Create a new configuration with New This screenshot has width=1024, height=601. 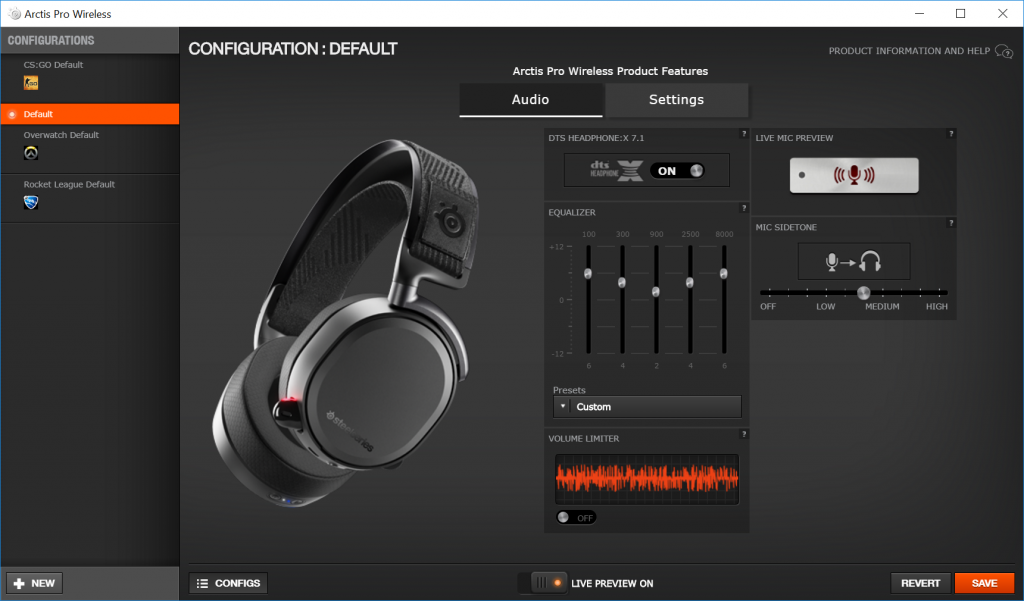click(x=35, y=583)
